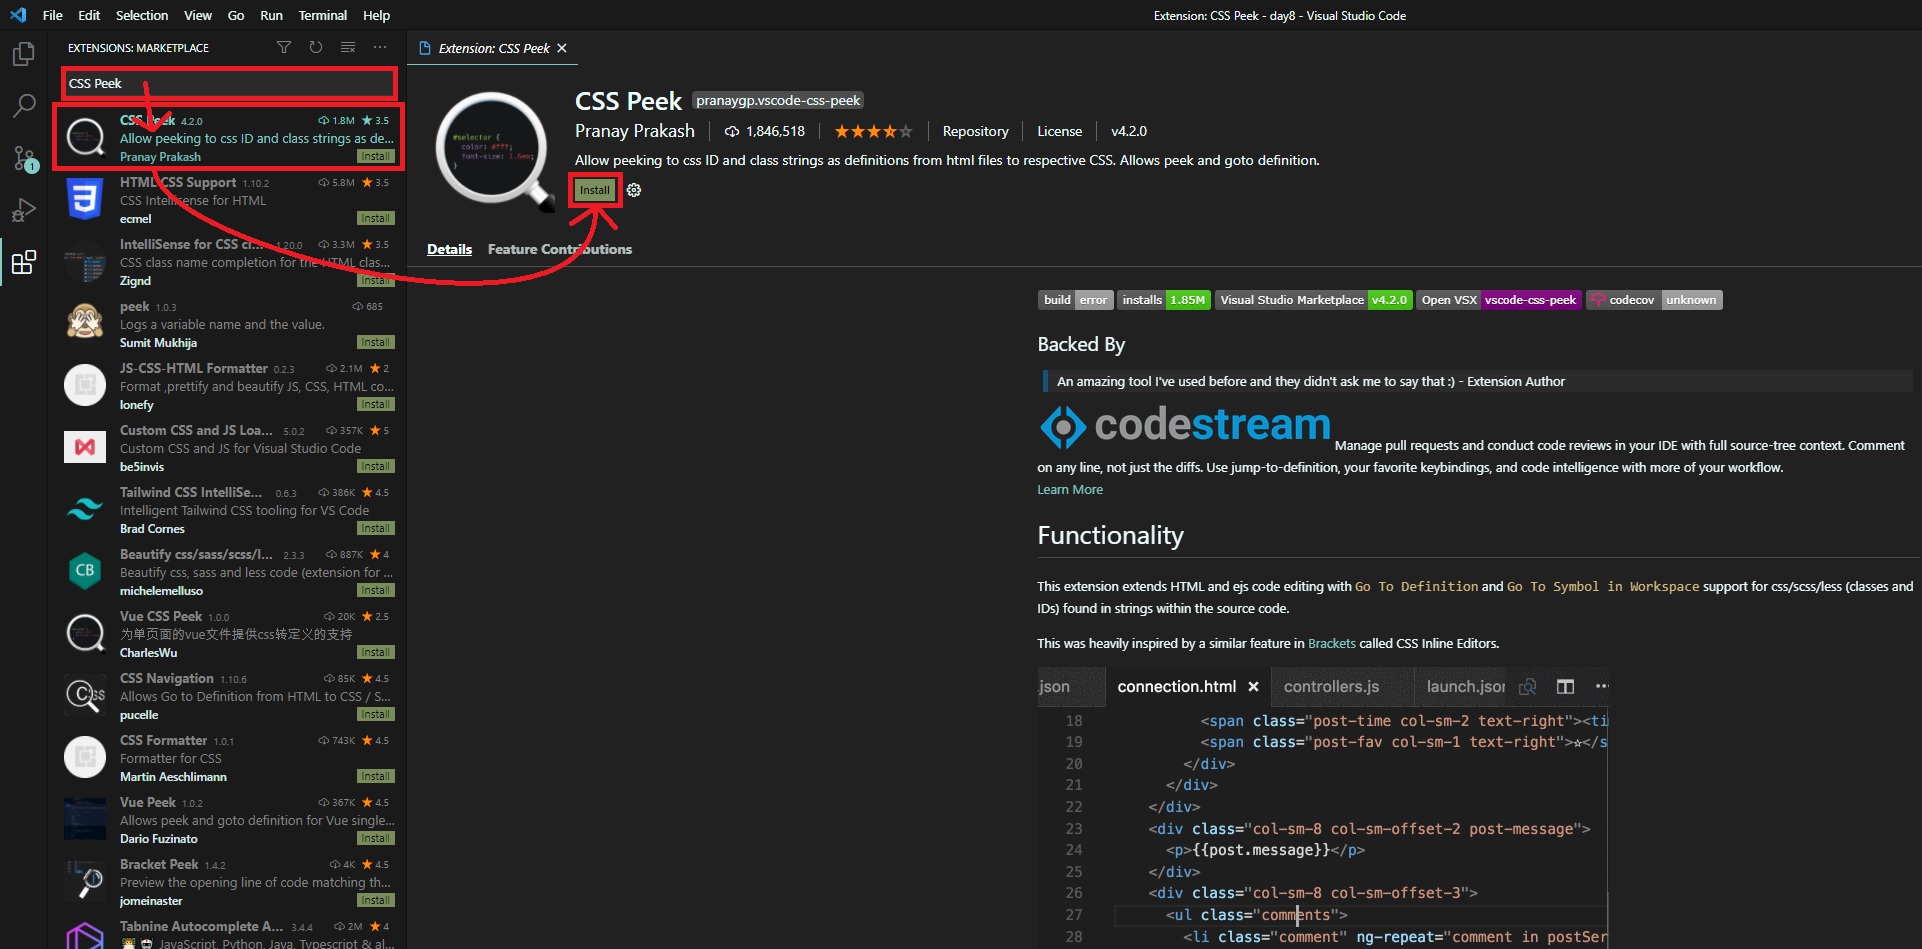Open the manage gear next to Install
The image size is (1922, 949).
(x=634, y=190)
